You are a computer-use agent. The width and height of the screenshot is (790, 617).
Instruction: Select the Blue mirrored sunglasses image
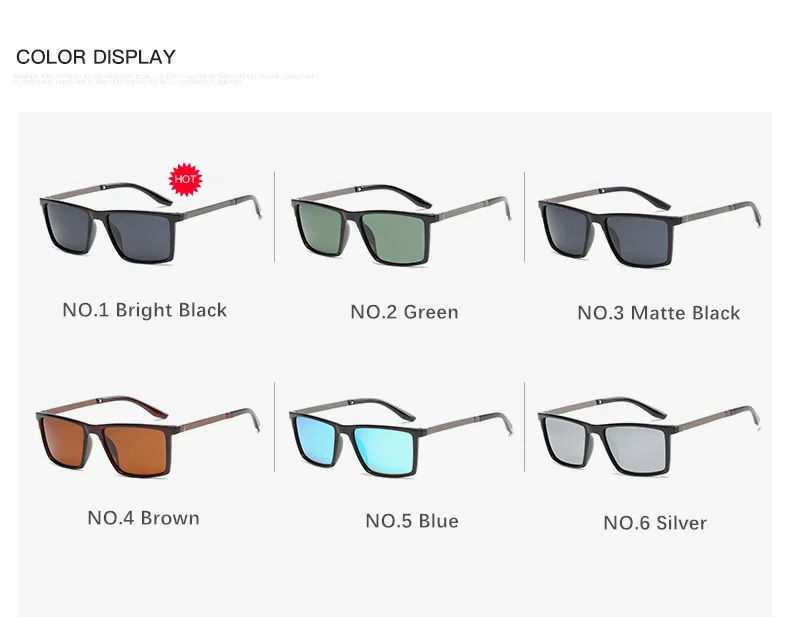click(401, 437)
